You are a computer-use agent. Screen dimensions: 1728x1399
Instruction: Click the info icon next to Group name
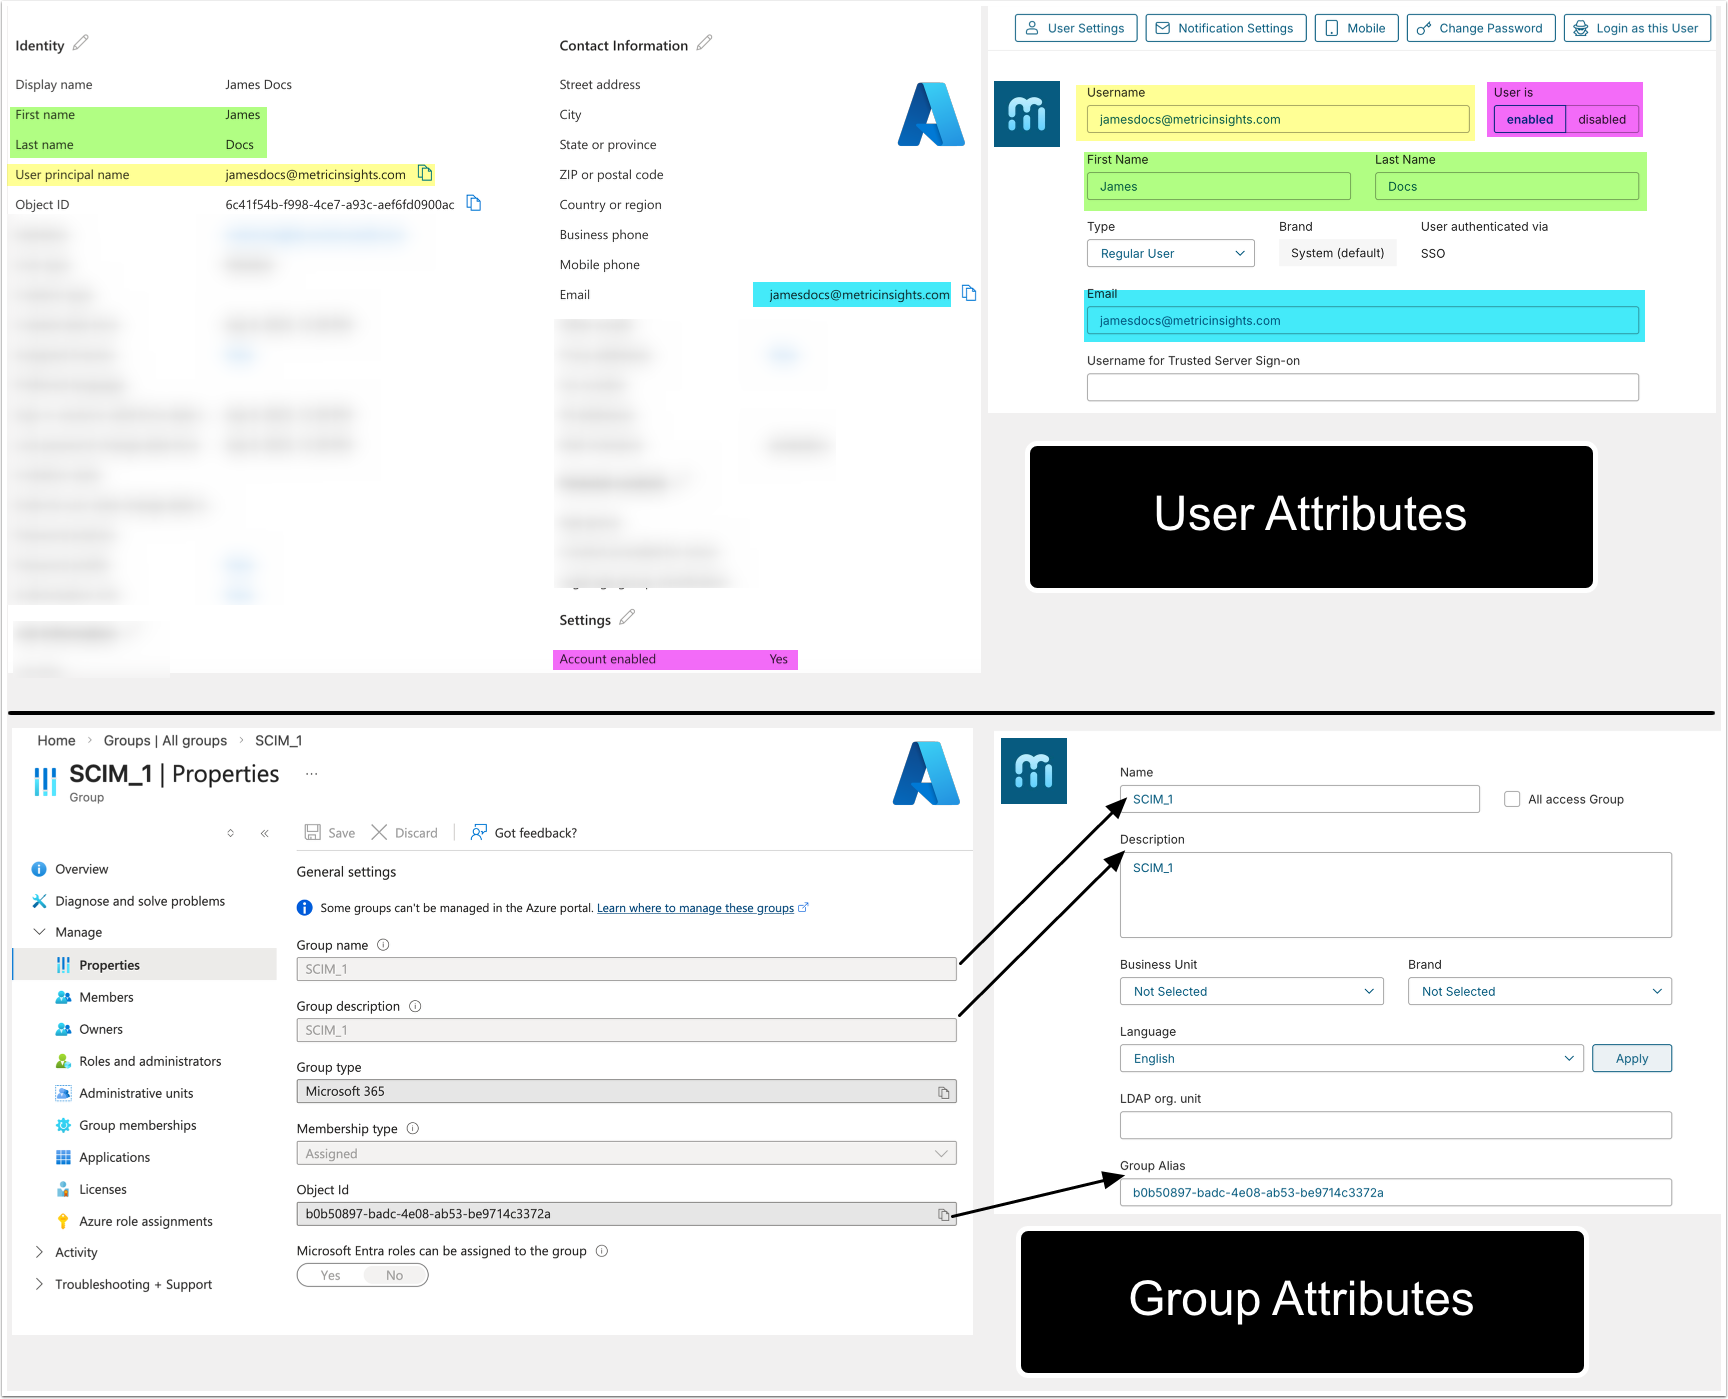point(383,945)
